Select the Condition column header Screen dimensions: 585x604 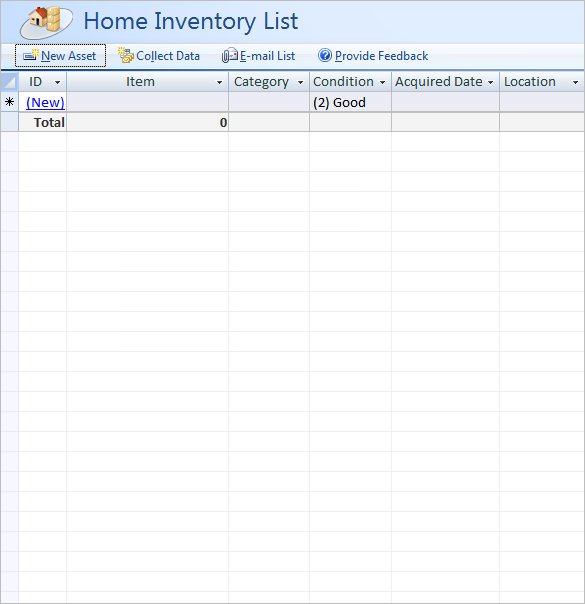pos(350,82)
